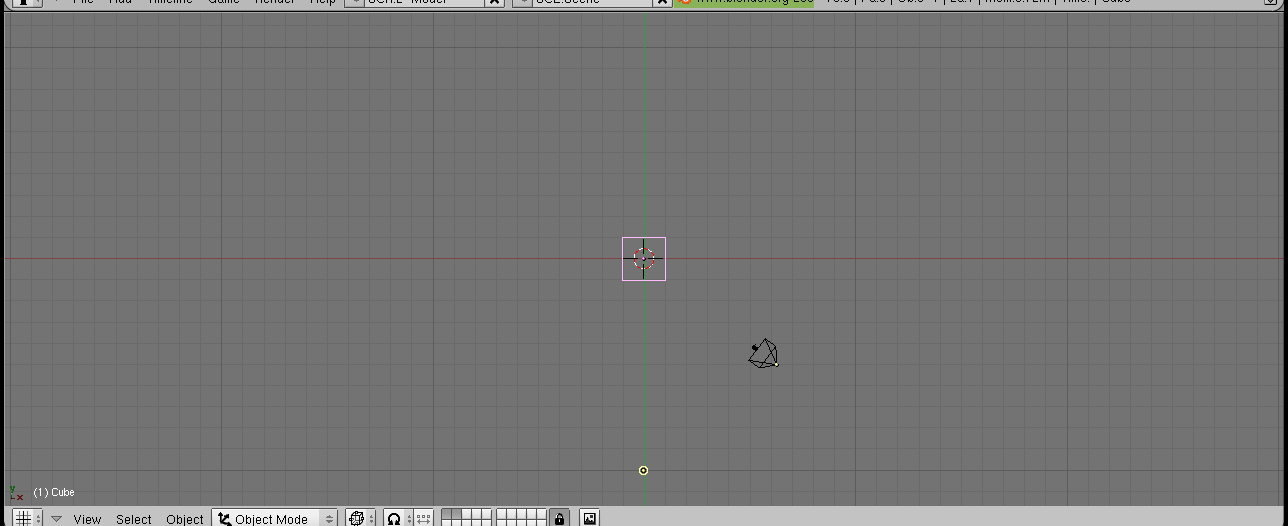Click the render this view image icon

590,518
